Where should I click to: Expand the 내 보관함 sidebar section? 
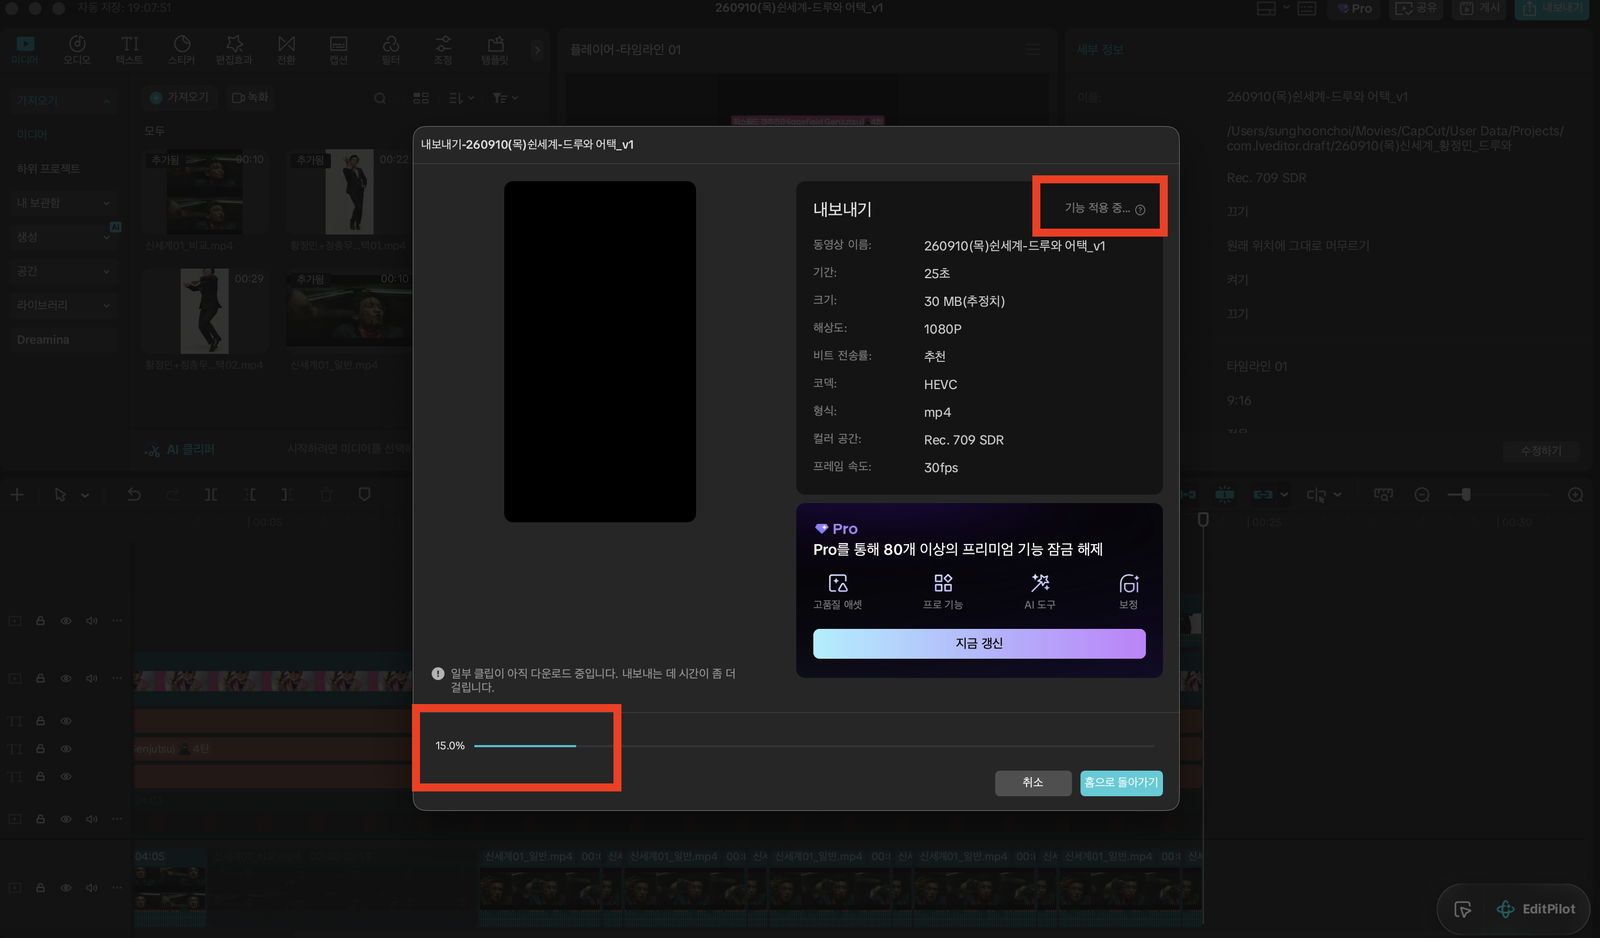[106, 203]
